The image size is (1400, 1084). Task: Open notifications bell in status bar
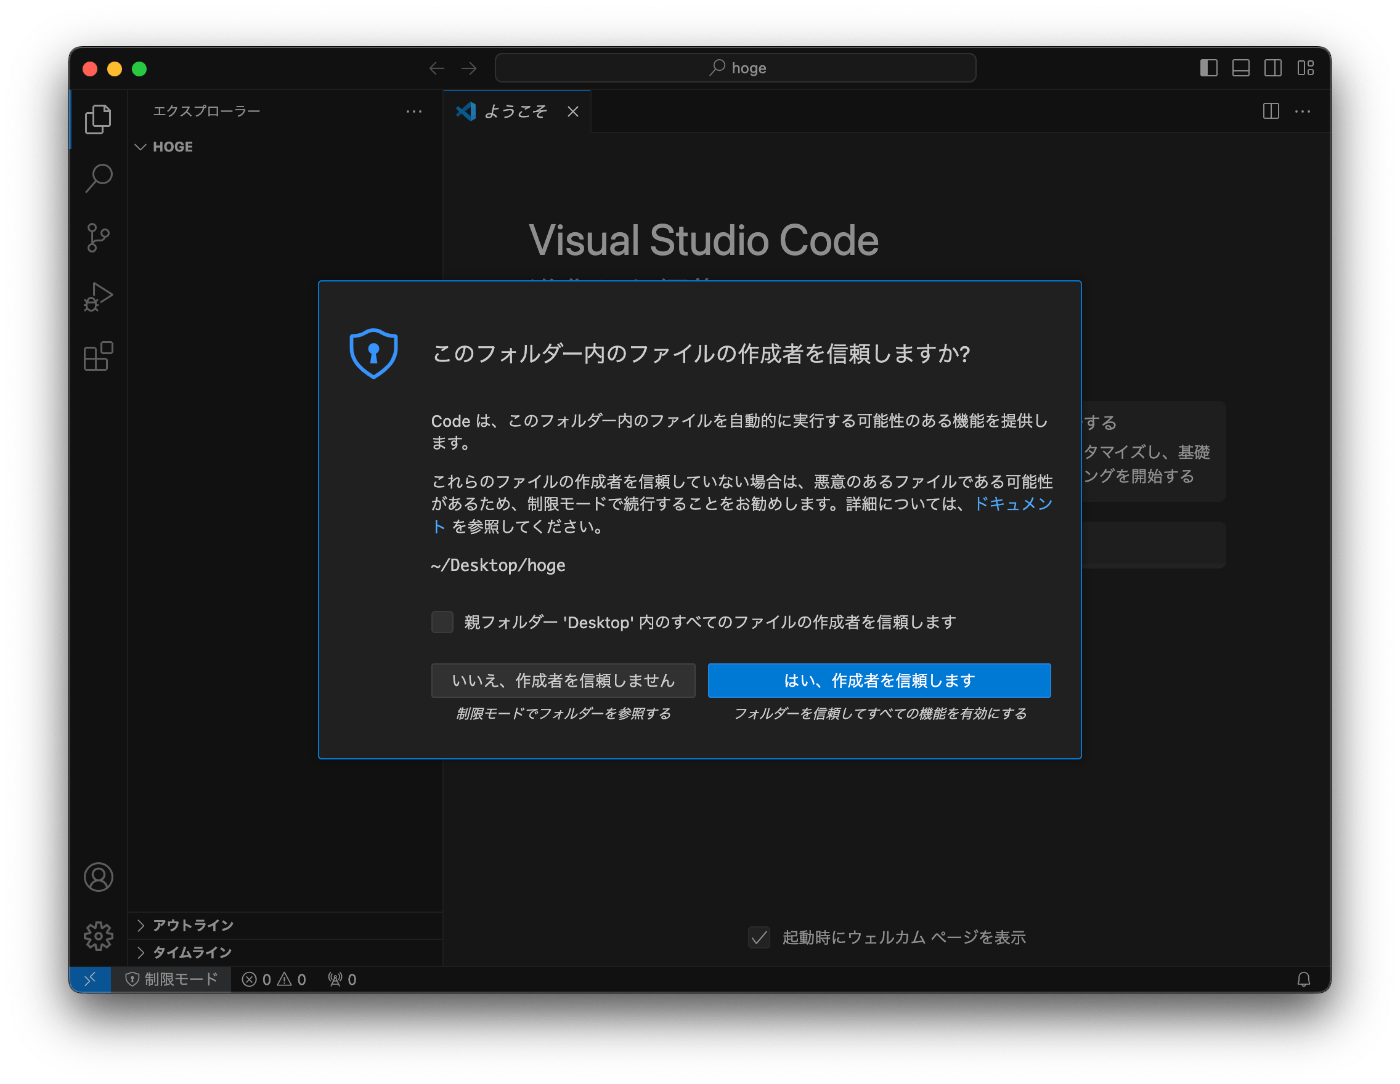1304,979
